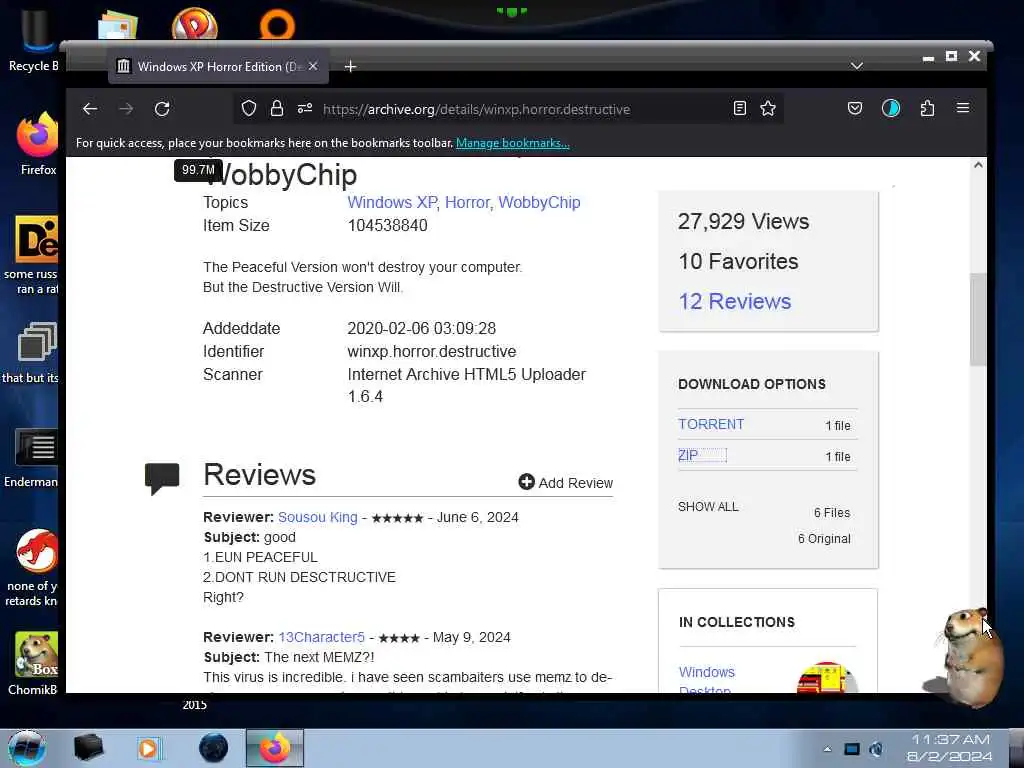This screenshot has height=768, width=1024.
Task: Select the identifier winxp.horror.destructive text
Action: pos(432,351)
